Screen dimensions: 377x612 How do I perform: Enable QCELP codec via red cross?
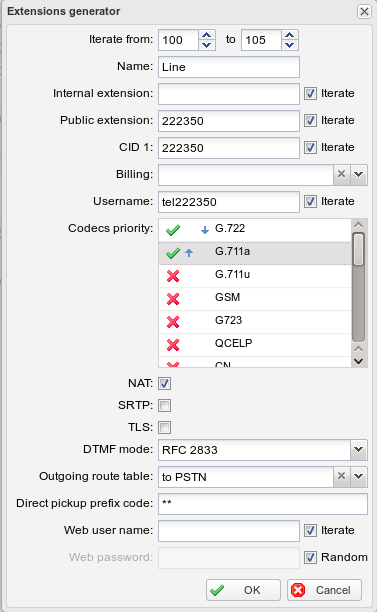pos(173,345)
